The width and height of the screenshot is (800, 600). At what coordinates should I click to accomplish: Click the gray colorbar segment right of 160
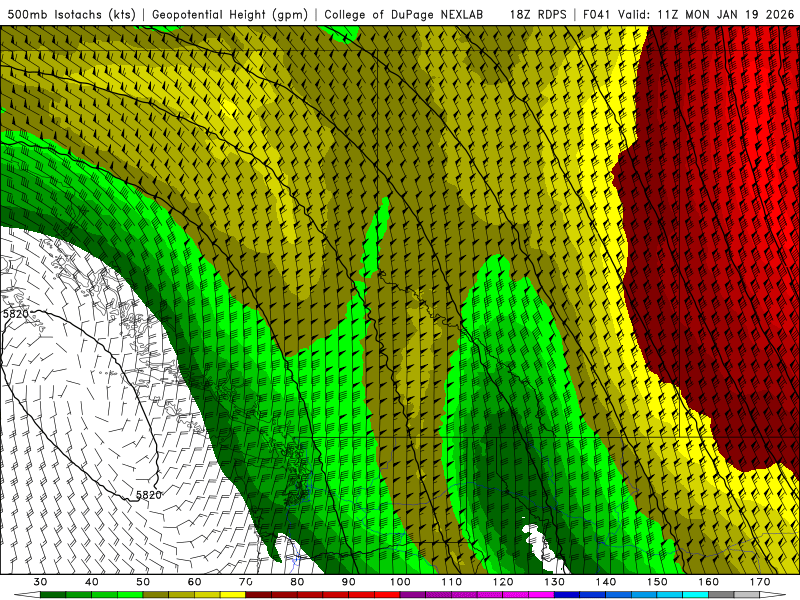click(x=721, y=595)
